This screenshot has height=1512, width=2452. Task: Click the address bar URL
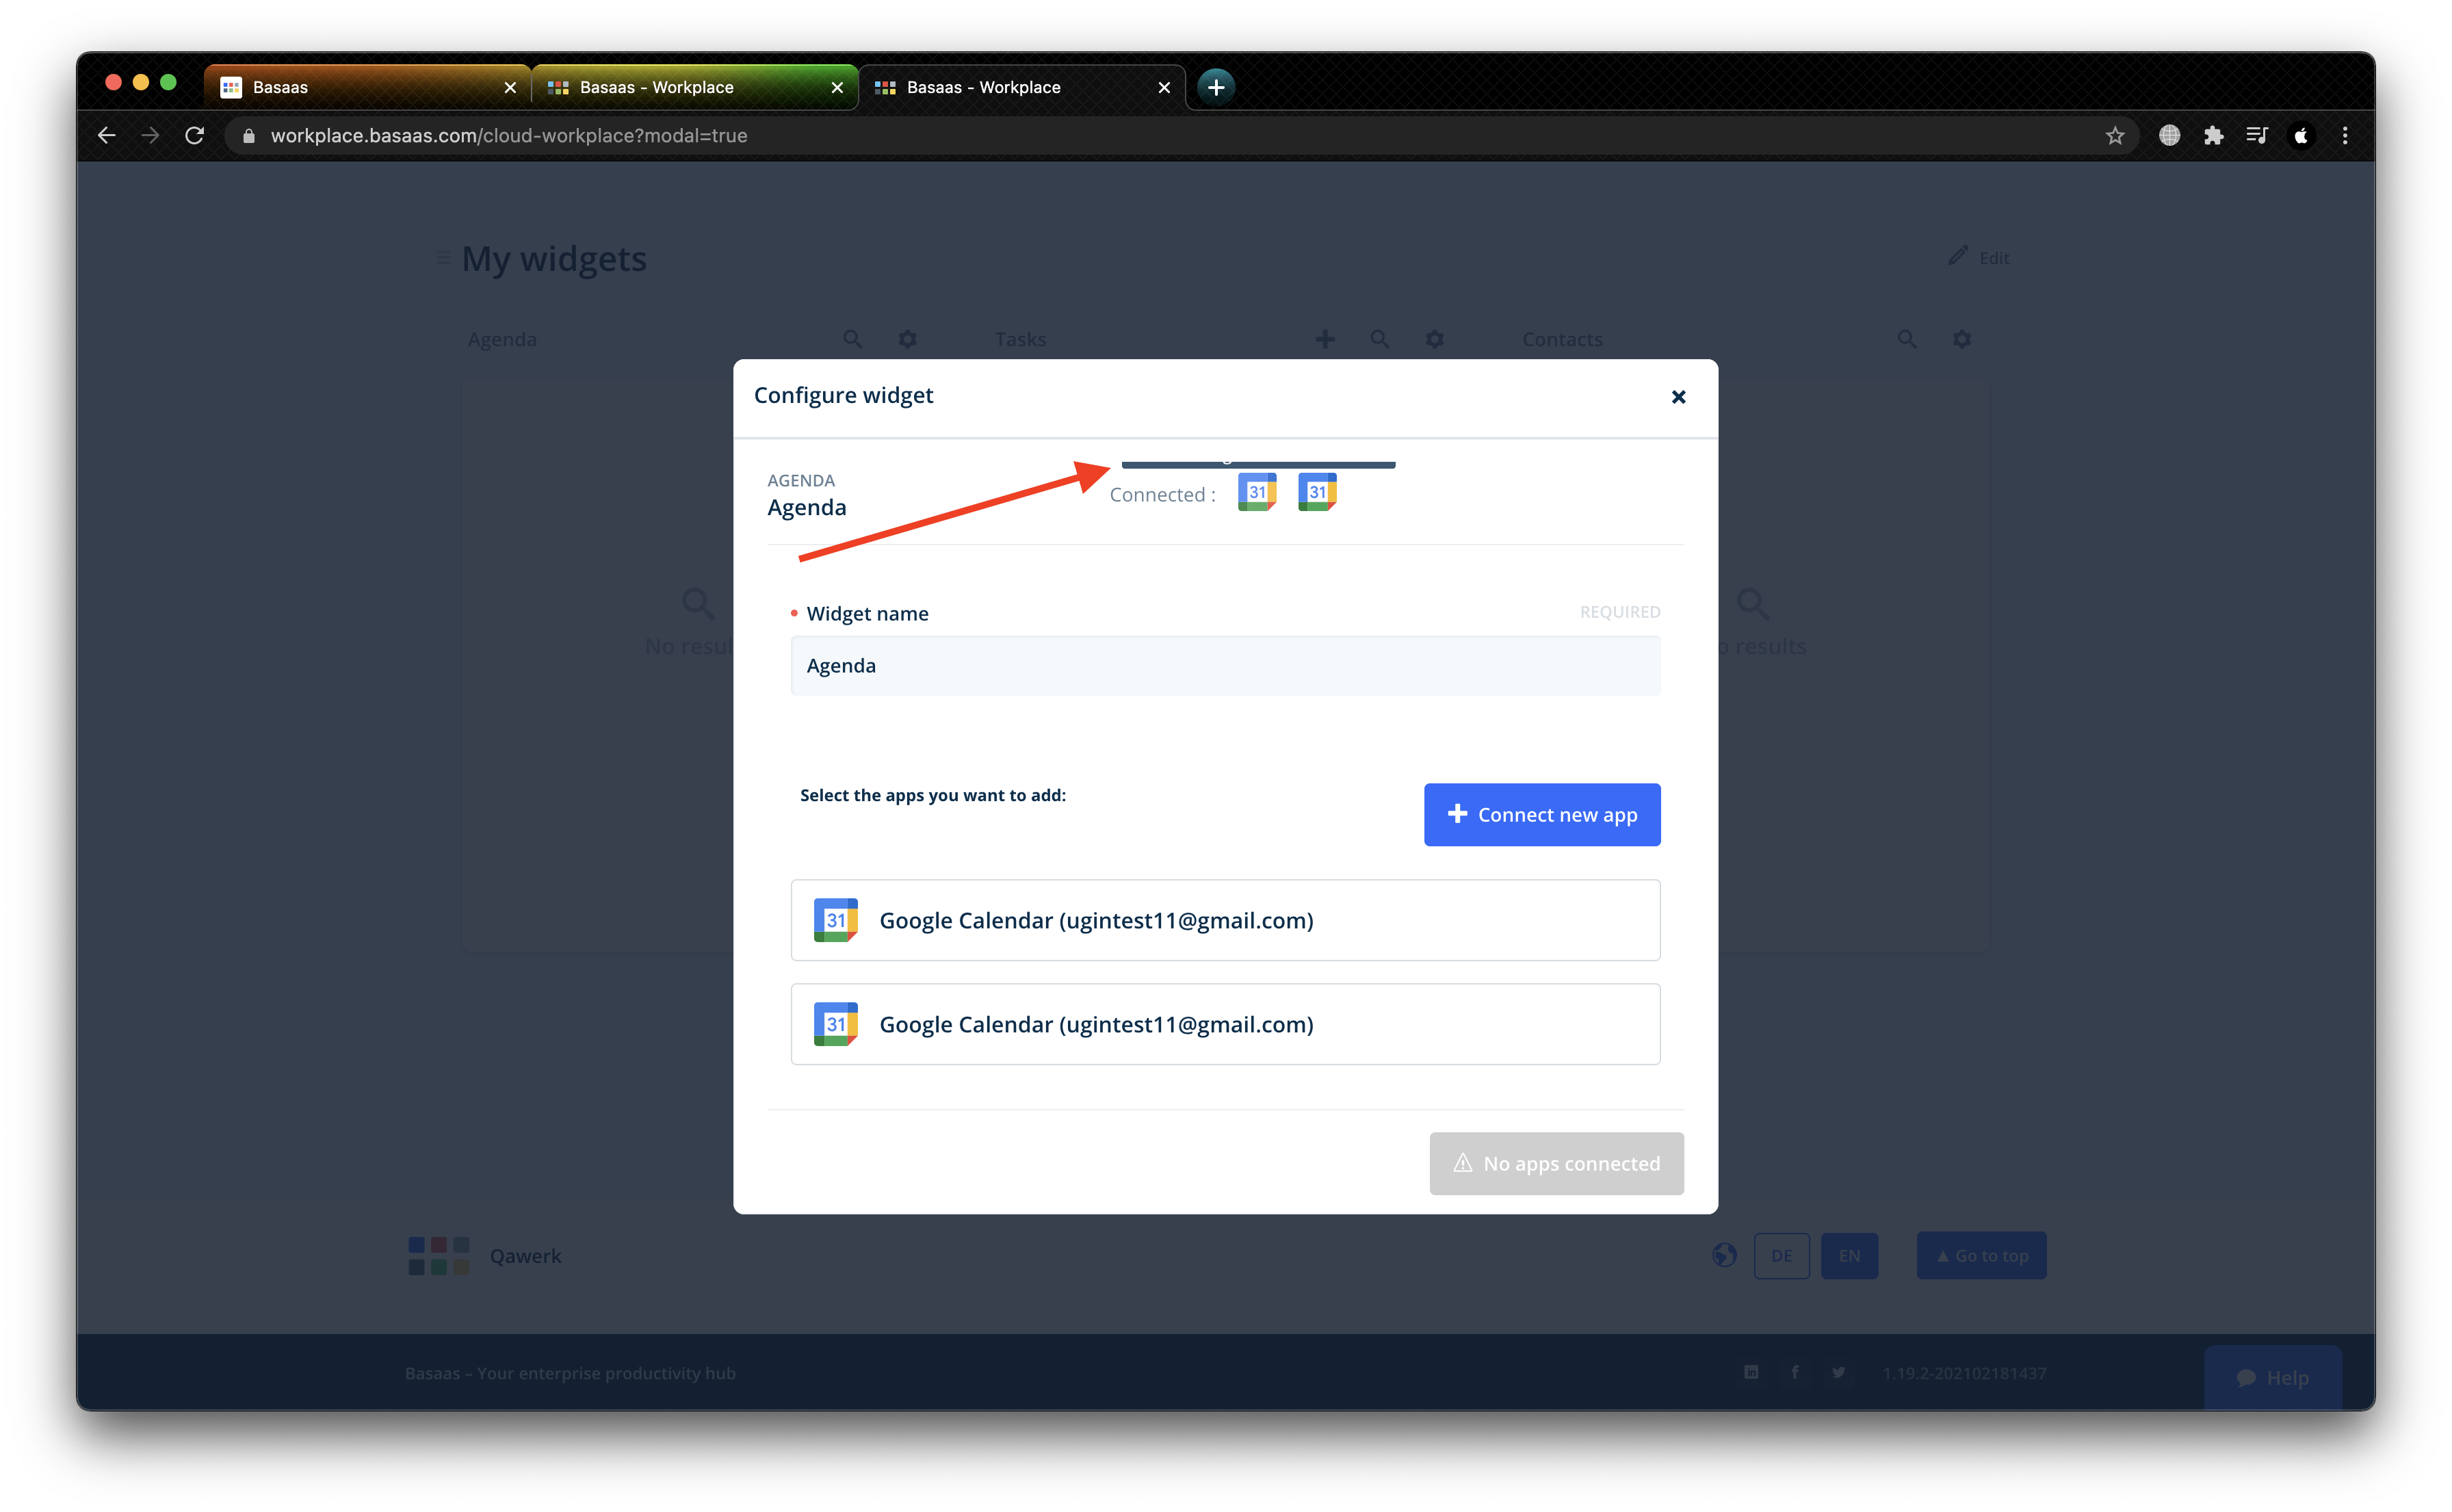pos(509,135)
